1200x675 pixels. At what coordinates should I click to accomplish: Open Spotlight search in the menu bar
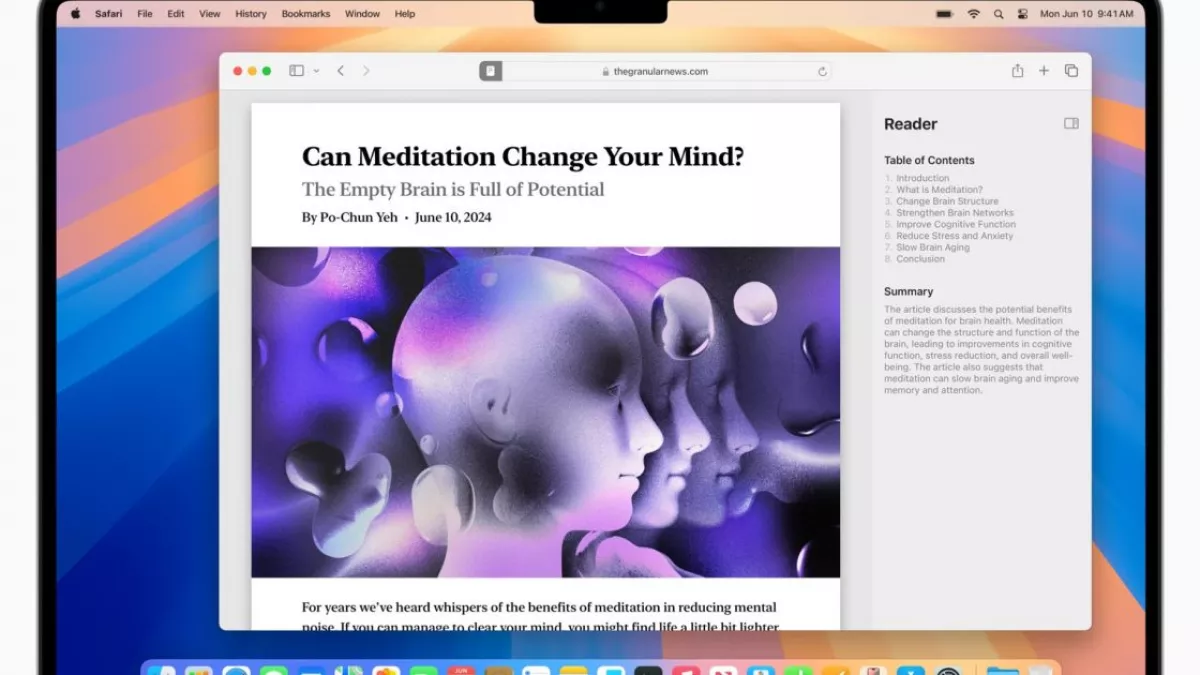click(x=998, y=14)
